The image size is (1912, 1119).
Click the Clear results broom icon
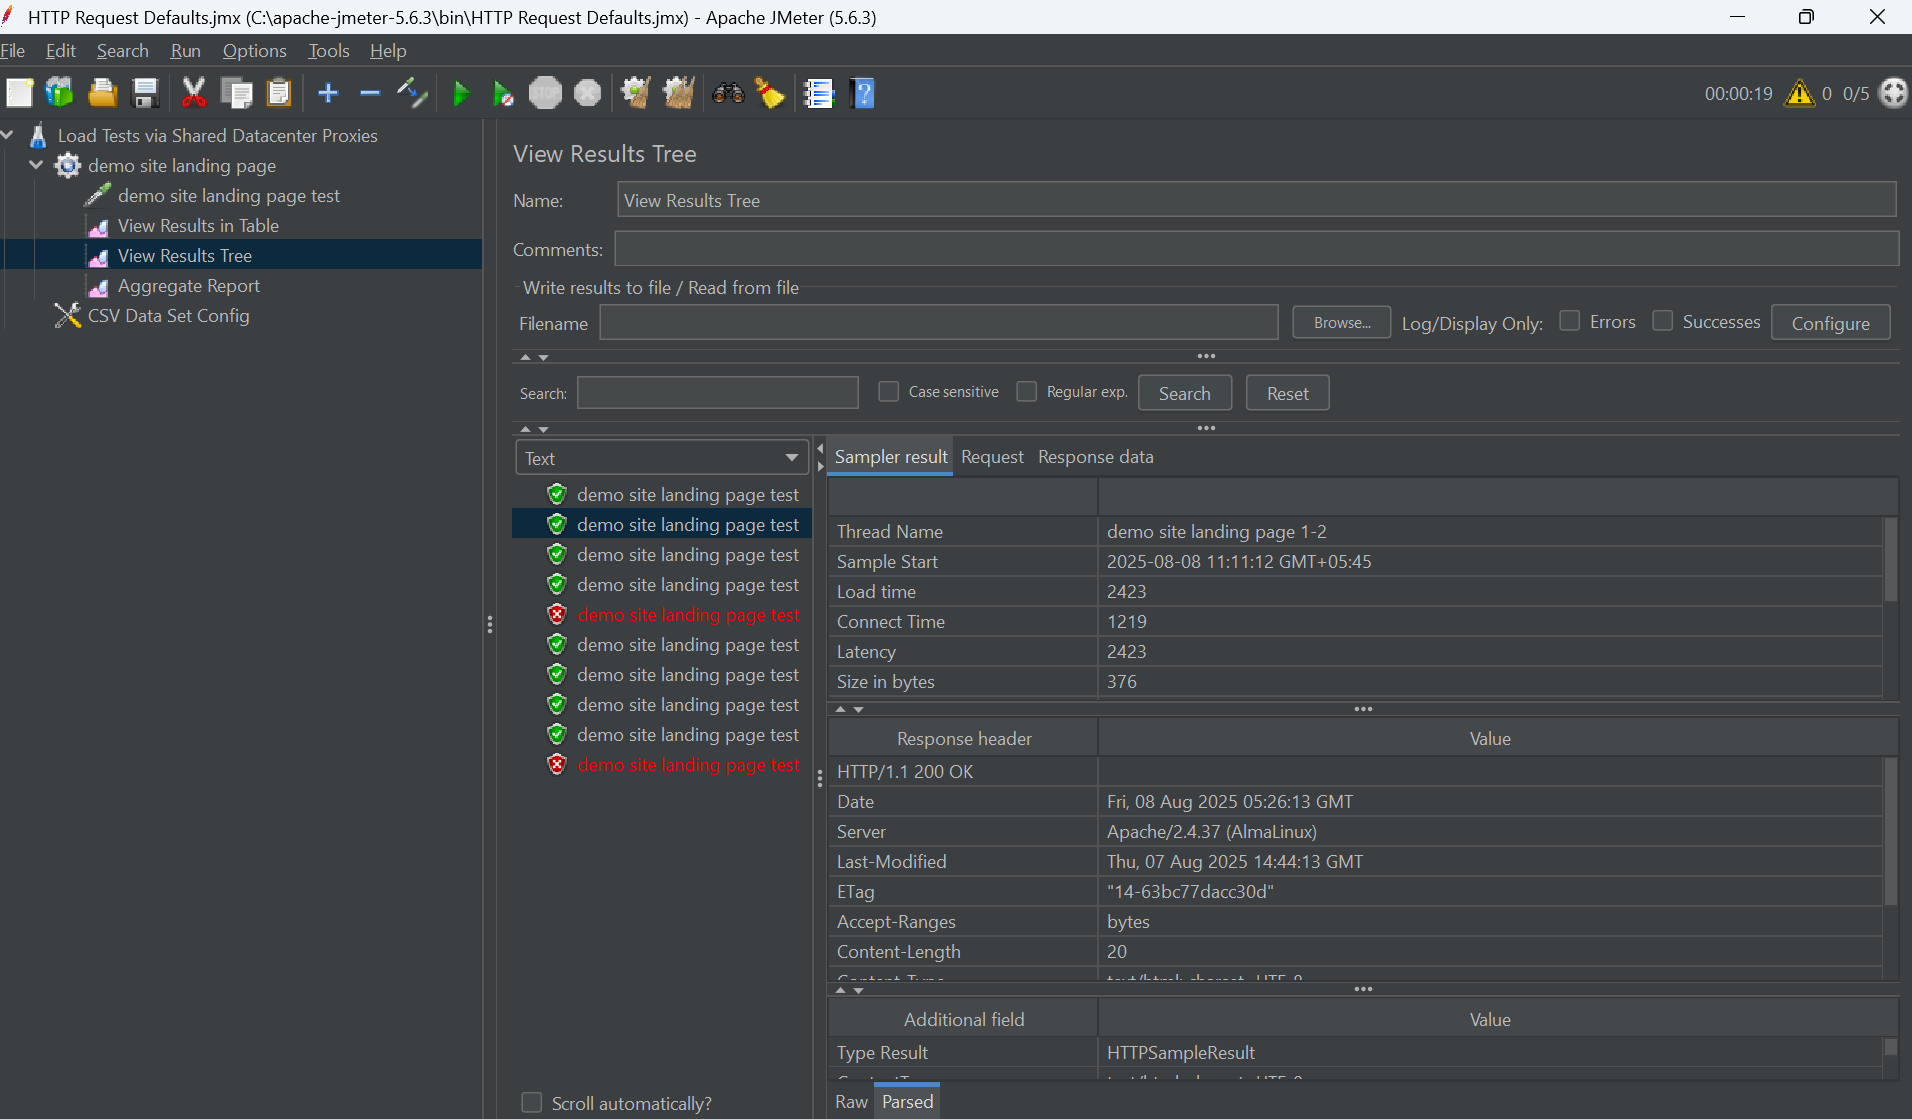636,93
